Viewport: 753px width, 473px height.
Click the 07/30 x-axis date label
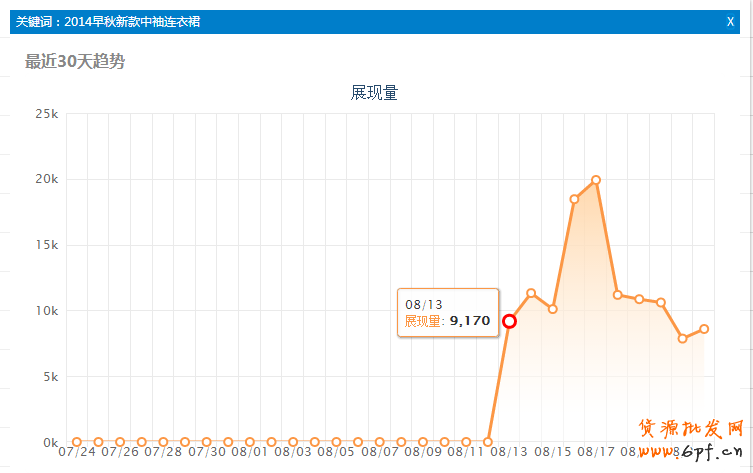point(207,452)
